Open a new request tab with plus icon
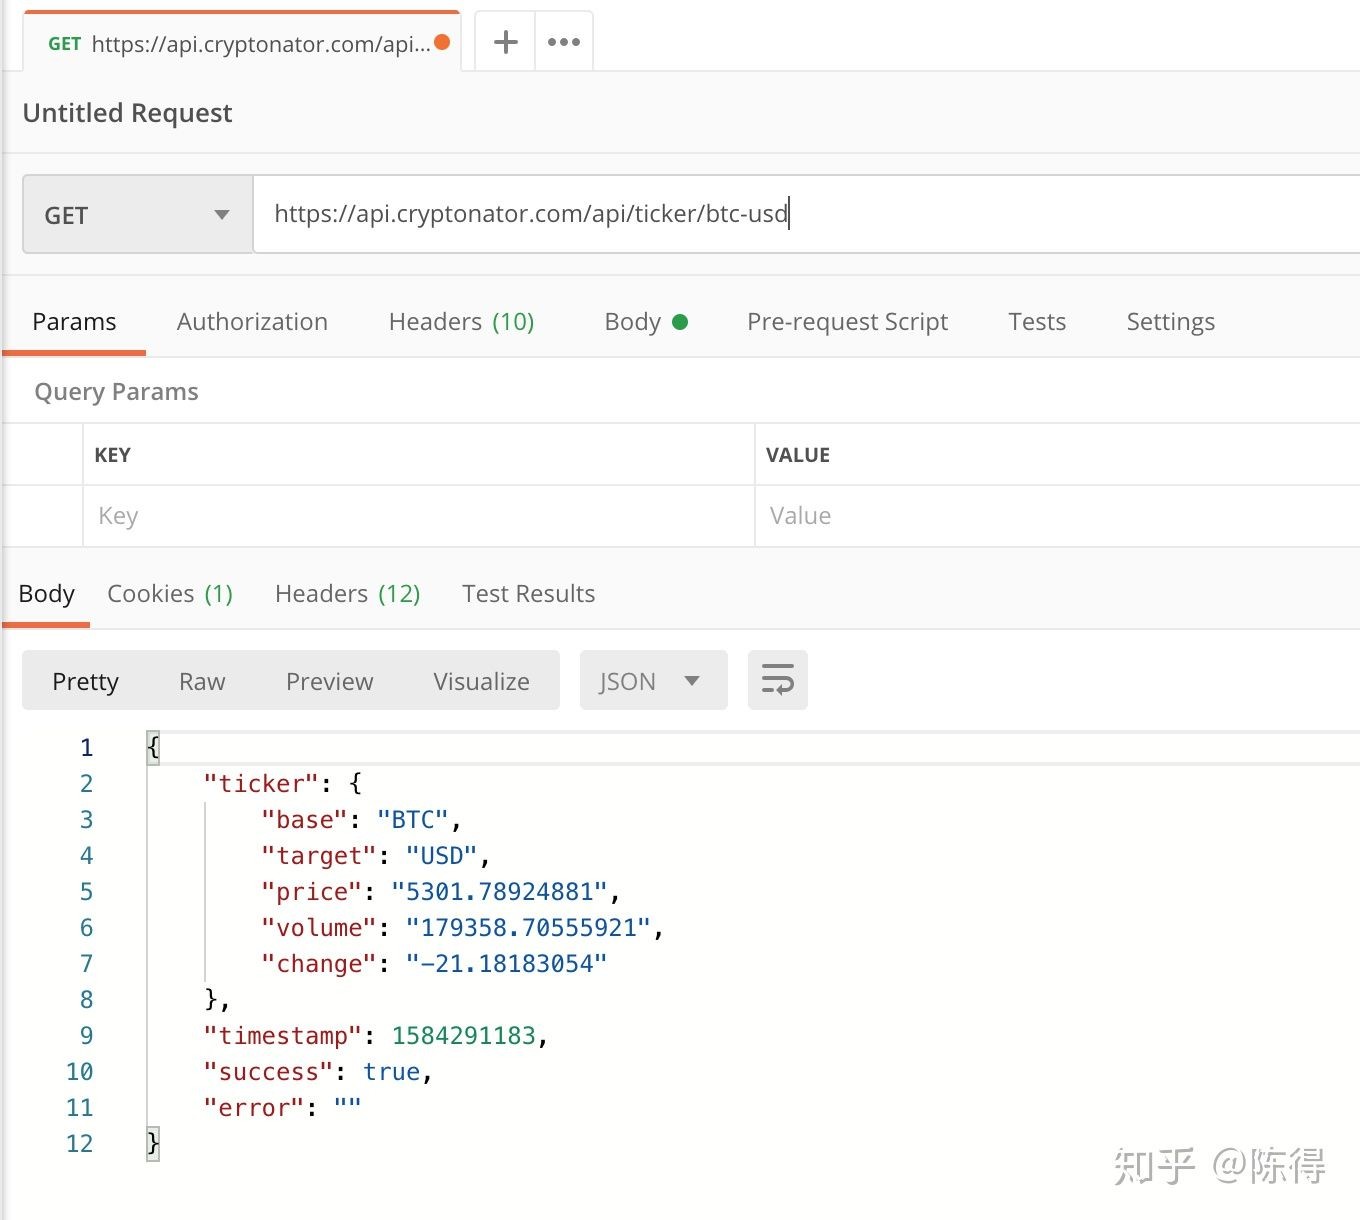The image size is (1360, 1220). click(506, 42)
